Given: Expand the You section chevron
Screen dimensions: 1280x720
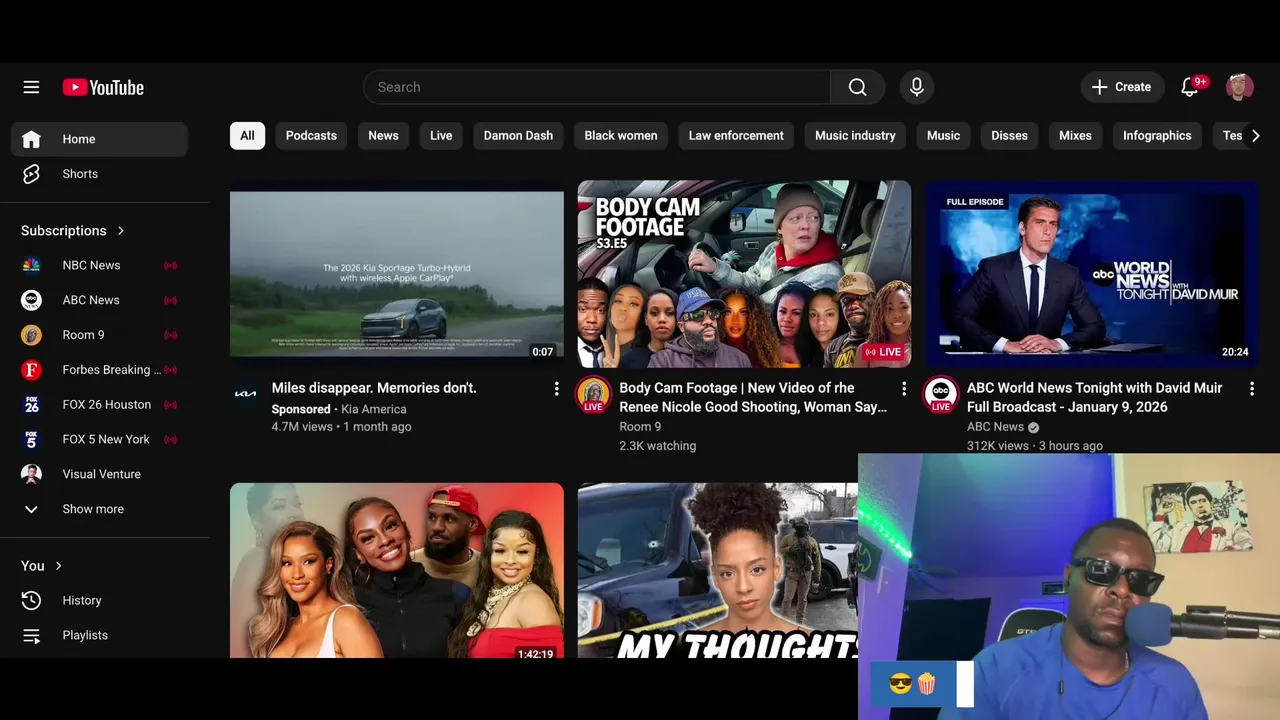Looking at the screenshot, I should (58, 566).
